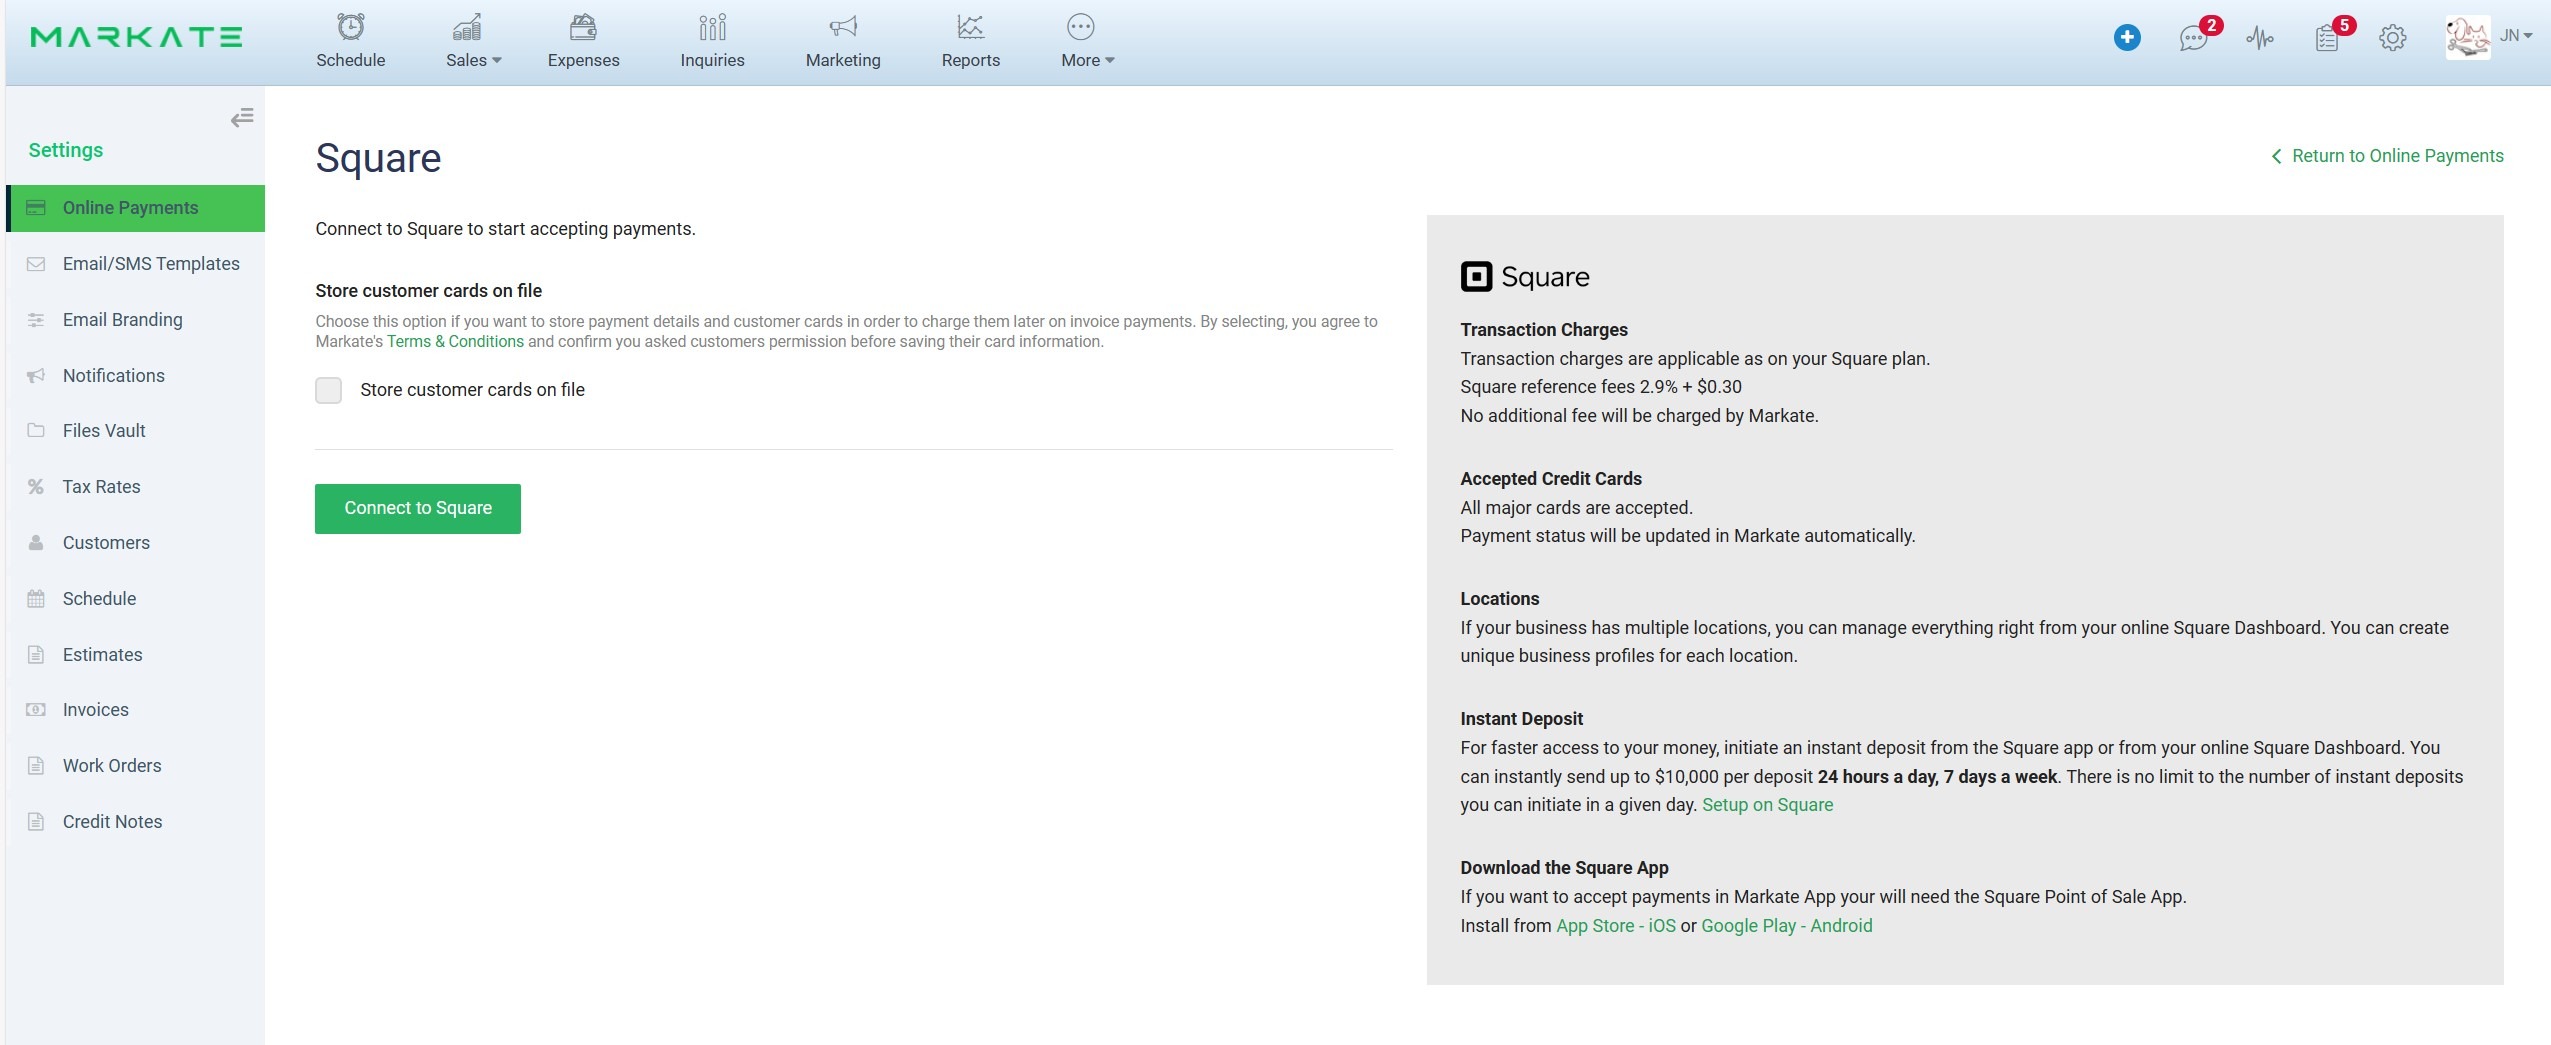The width and height of the screenshot is (2551, 1045).
Task: Click the Download the Square App heading
Action: (x=1564, y=868)
